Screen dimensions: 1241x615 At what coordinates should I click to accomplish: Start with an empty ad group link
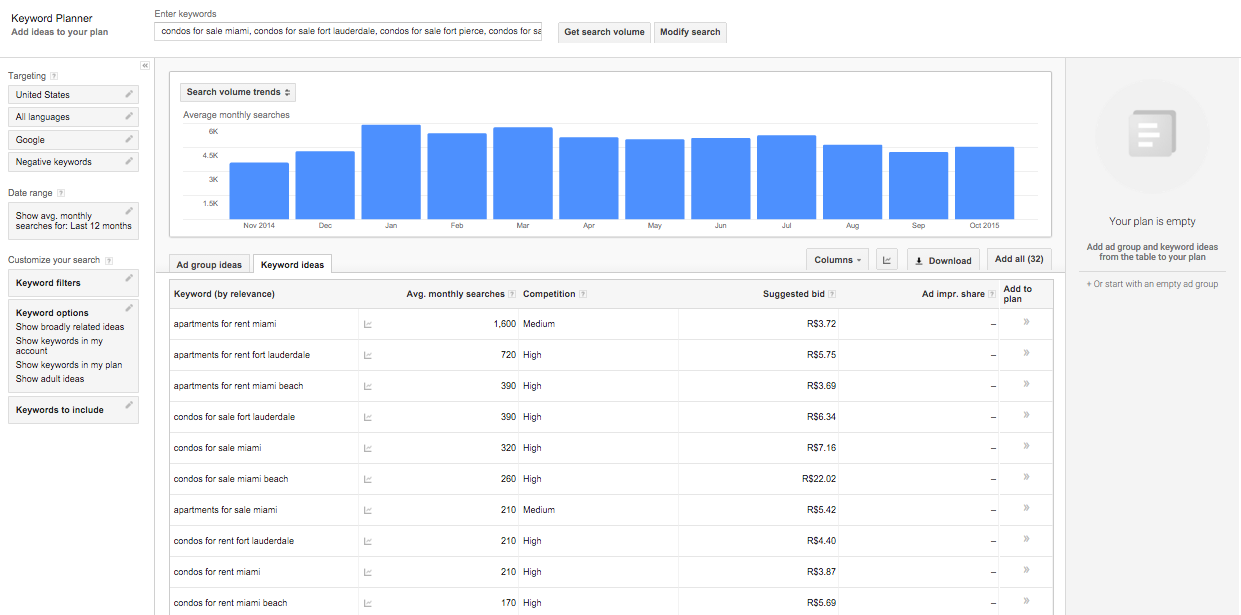(1152, 284)
